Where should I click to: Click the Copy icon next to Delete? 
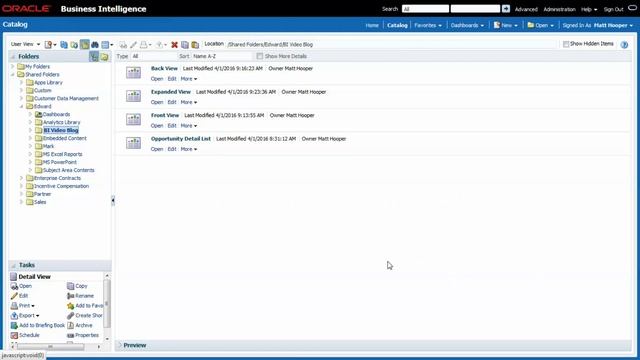point(185,44)
